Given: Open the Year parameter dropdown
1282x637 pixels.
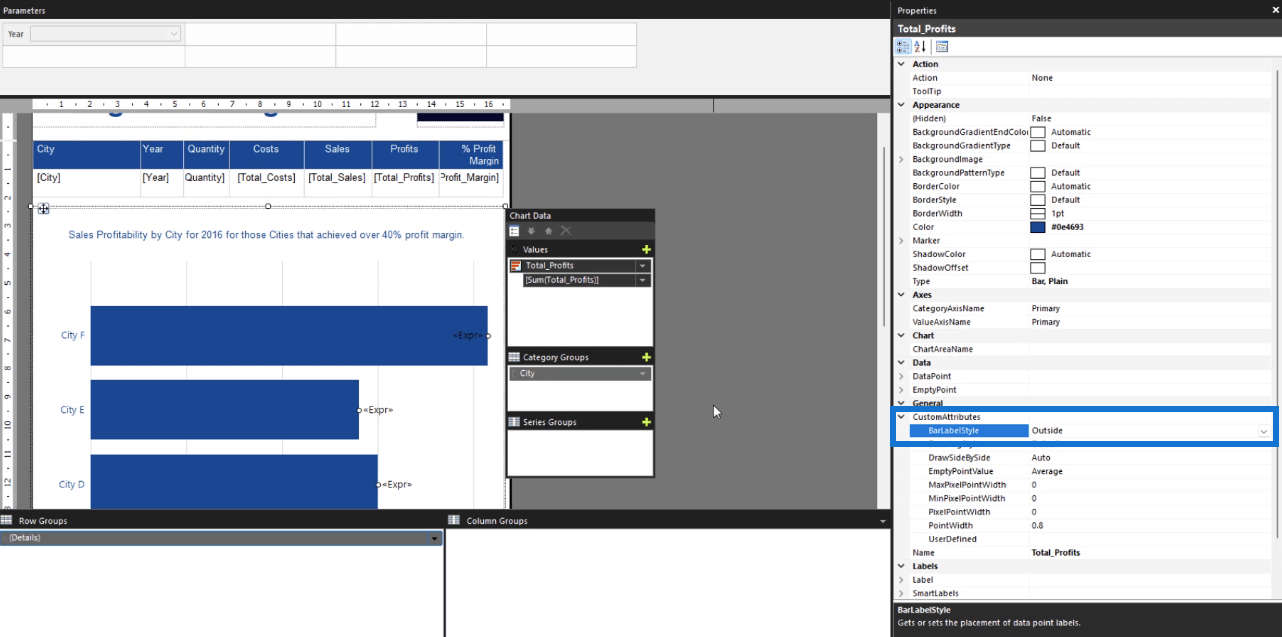Looking at the screenshot, I should 174,34.
